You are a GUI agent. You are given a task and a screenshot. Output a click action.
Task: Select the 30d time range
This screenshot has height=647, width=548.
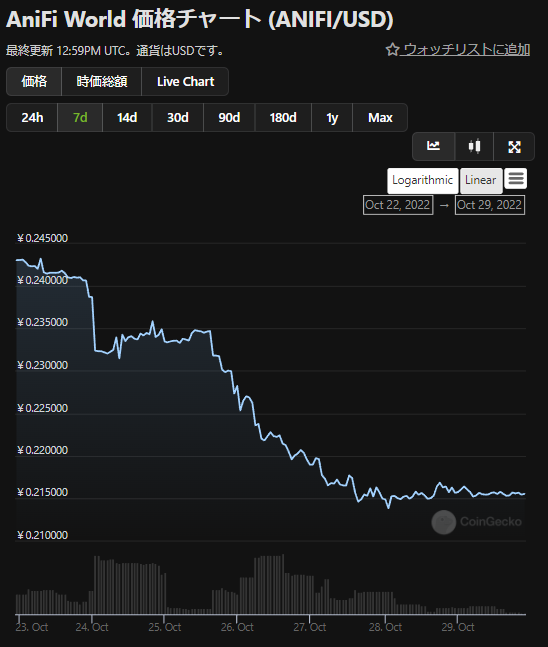[178, 118]
